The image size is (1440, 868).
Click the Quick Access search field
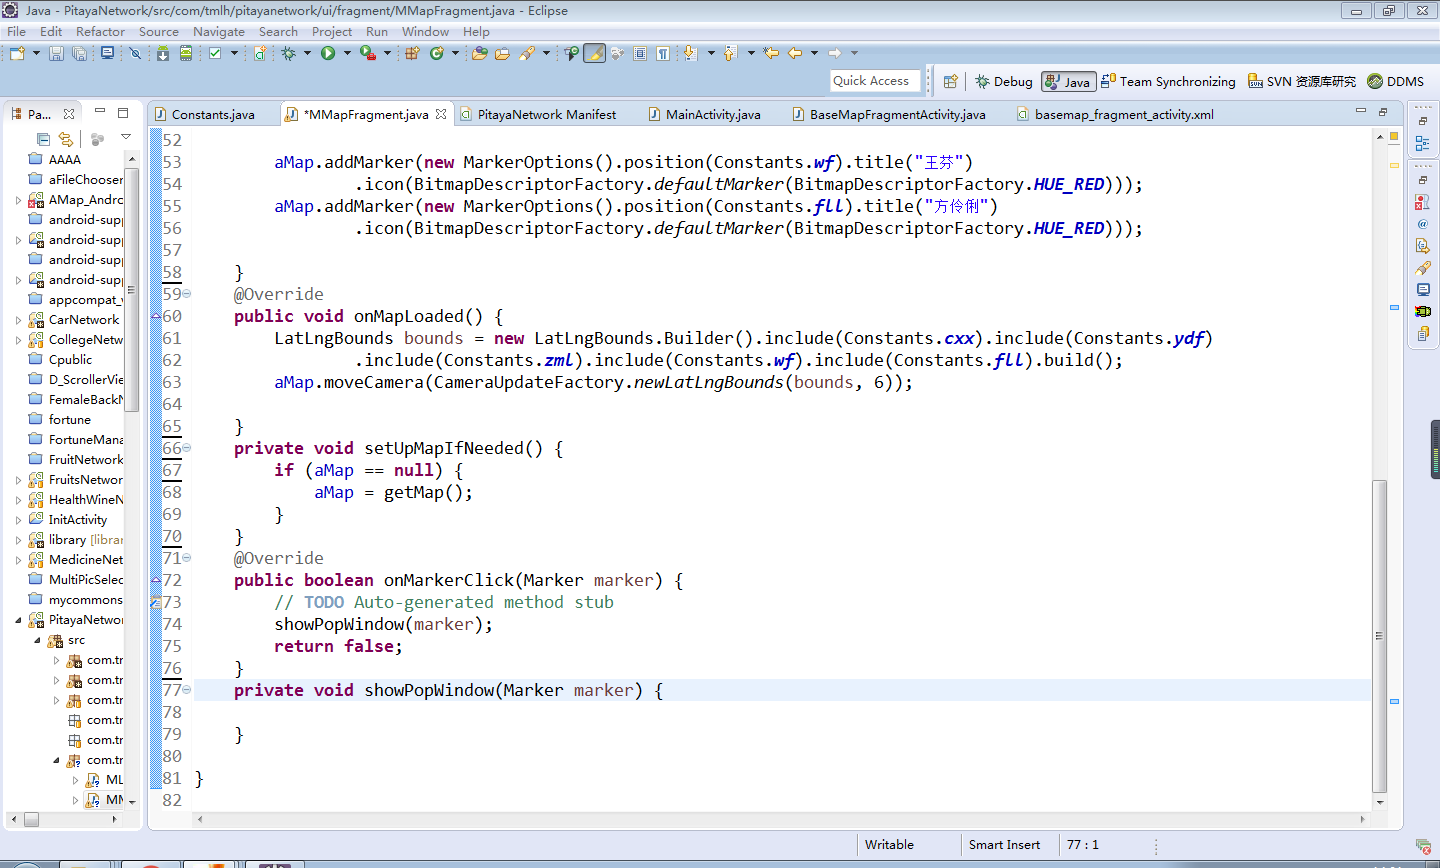[875, 81]
